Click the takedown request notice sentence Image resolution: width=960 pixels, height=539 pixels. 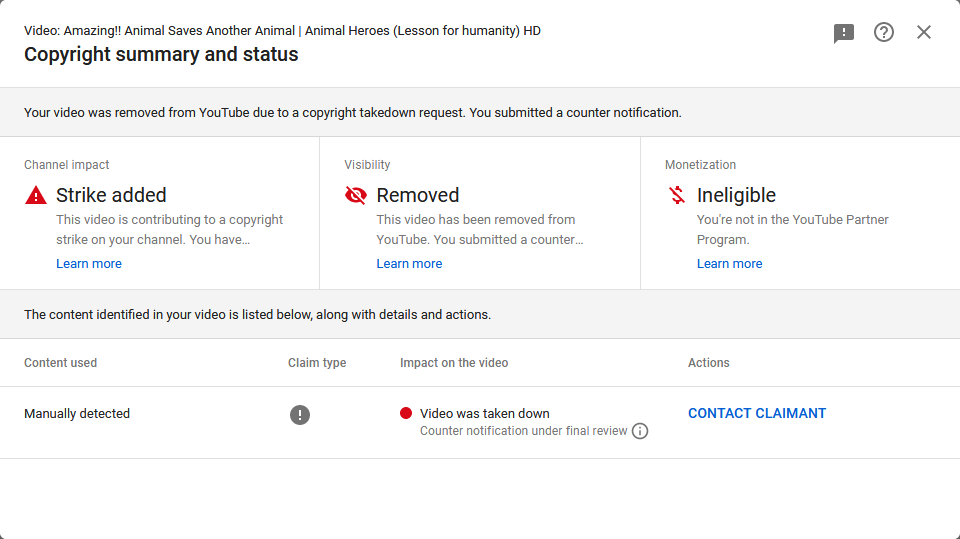pyautogui.click(x=353, y=113)
